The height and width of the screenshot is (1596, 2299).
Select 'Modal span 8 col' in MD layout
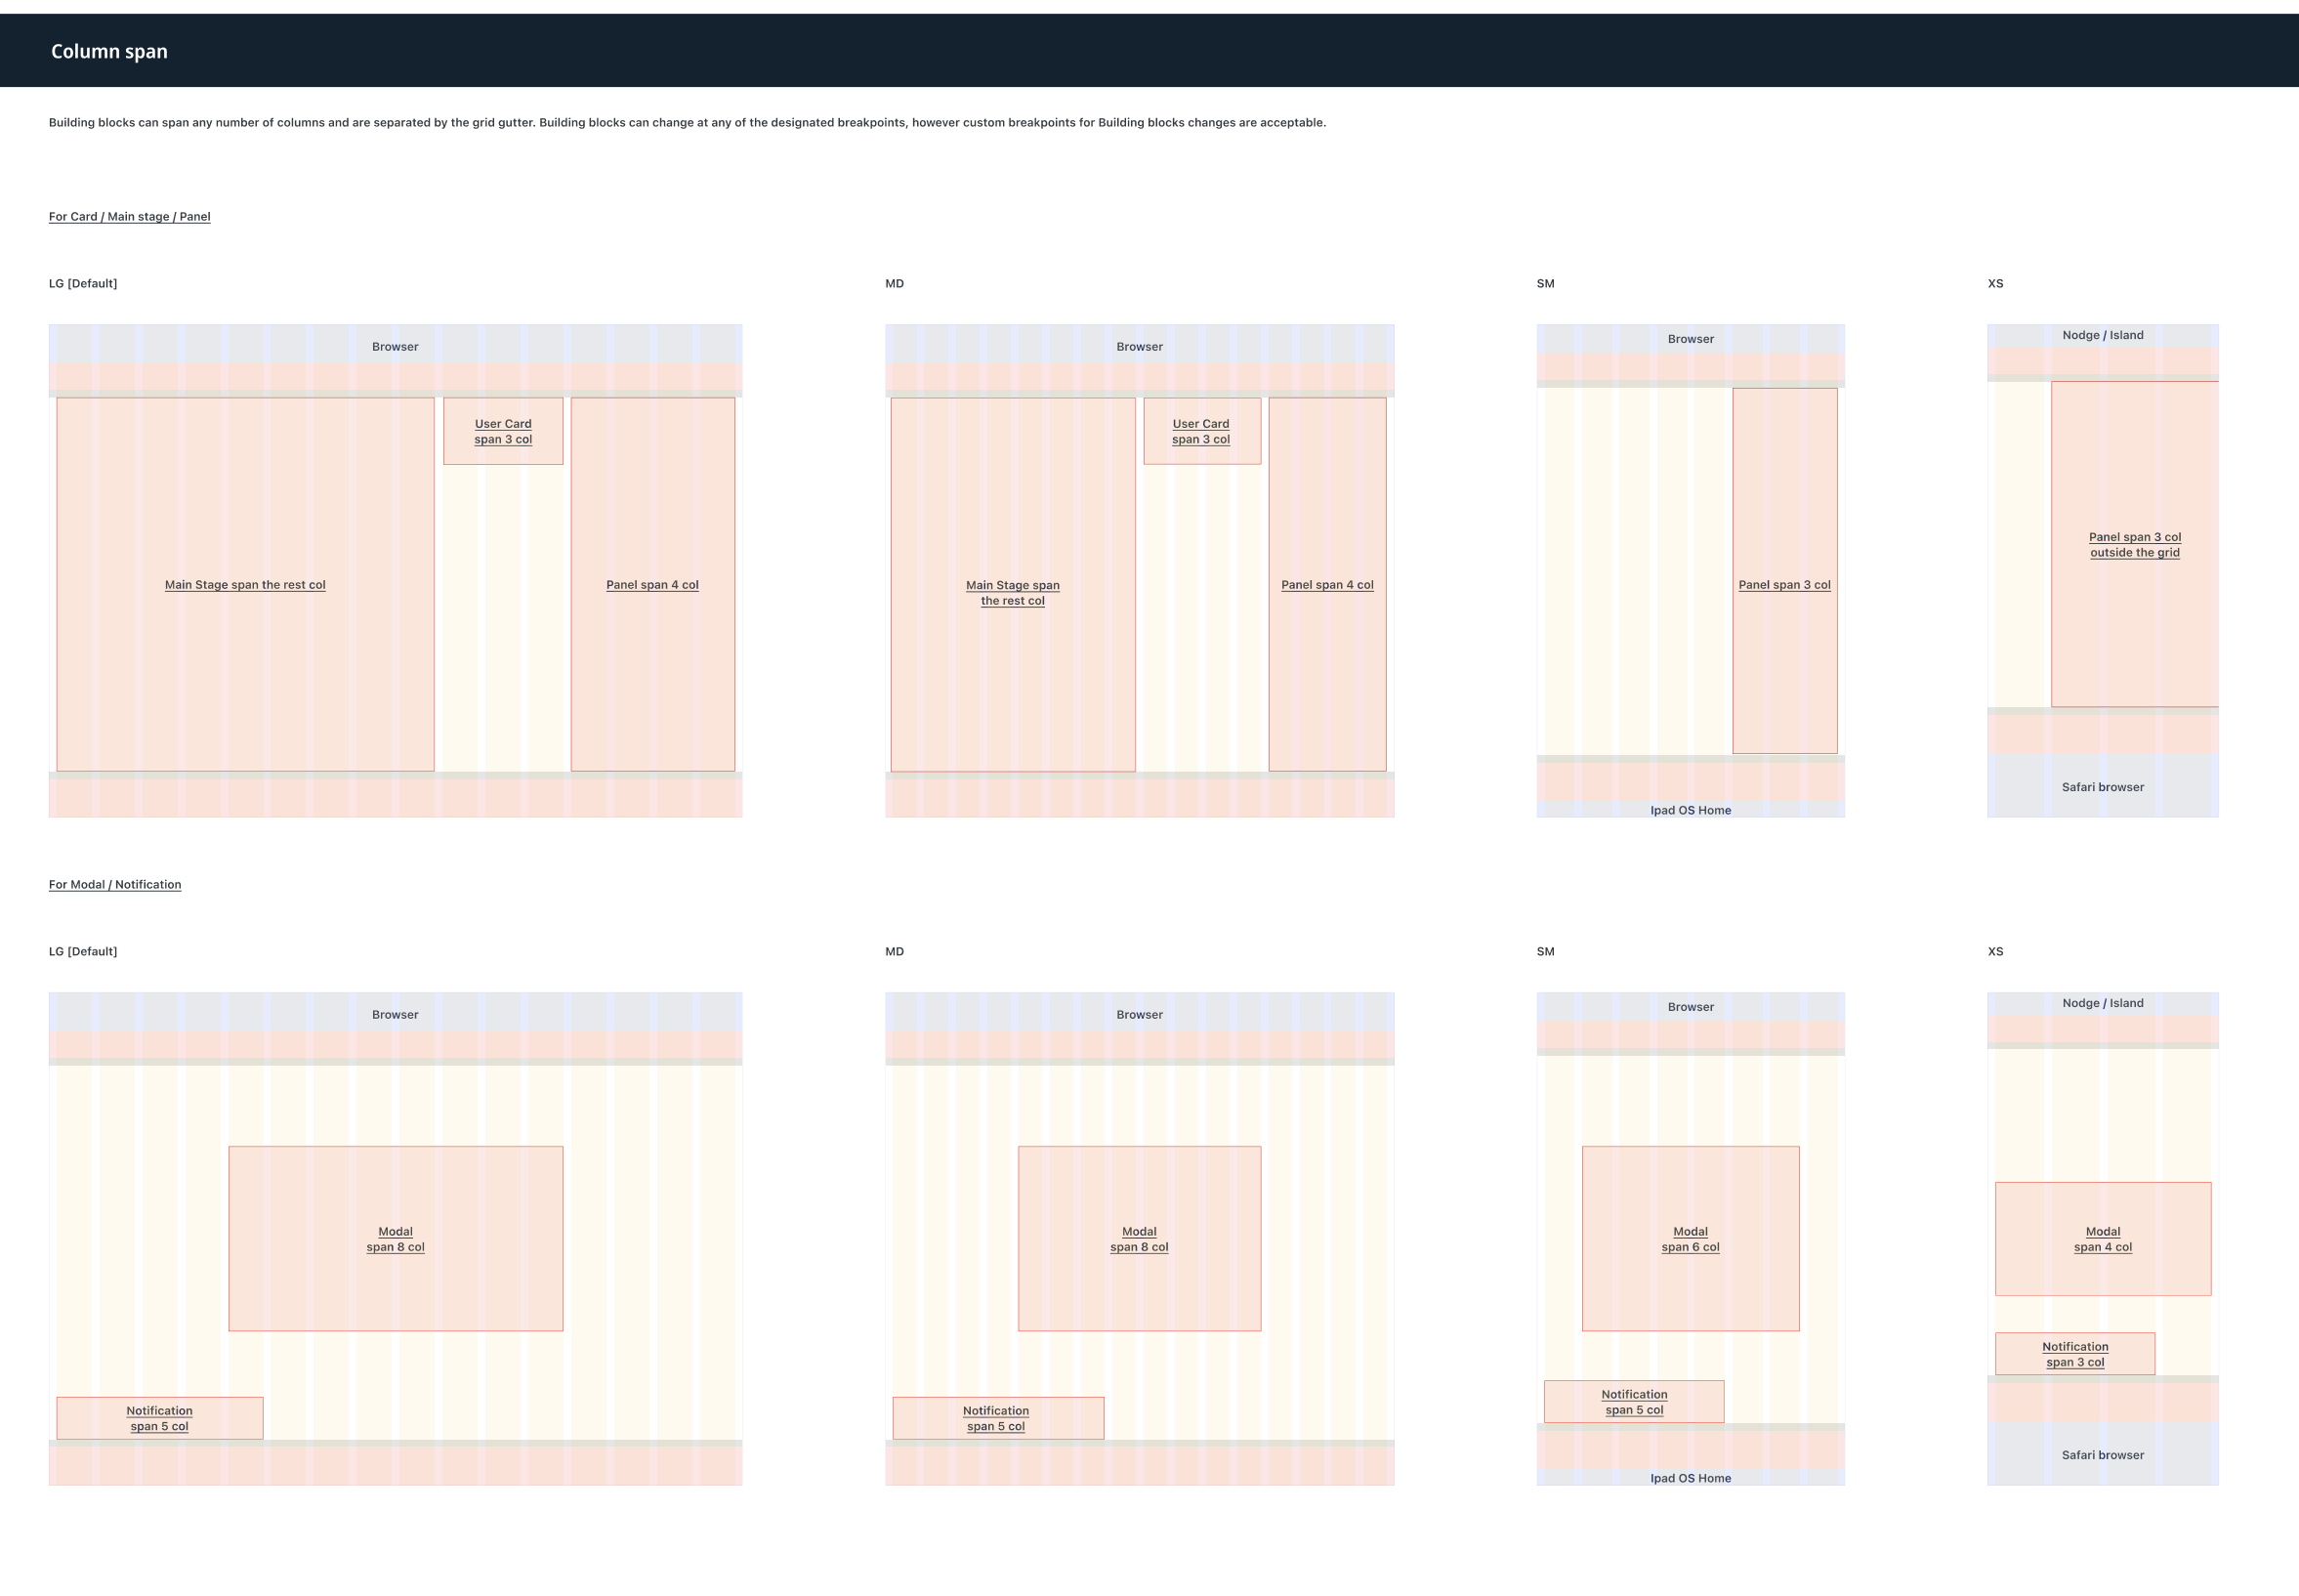click(x=1139, y=1240)
